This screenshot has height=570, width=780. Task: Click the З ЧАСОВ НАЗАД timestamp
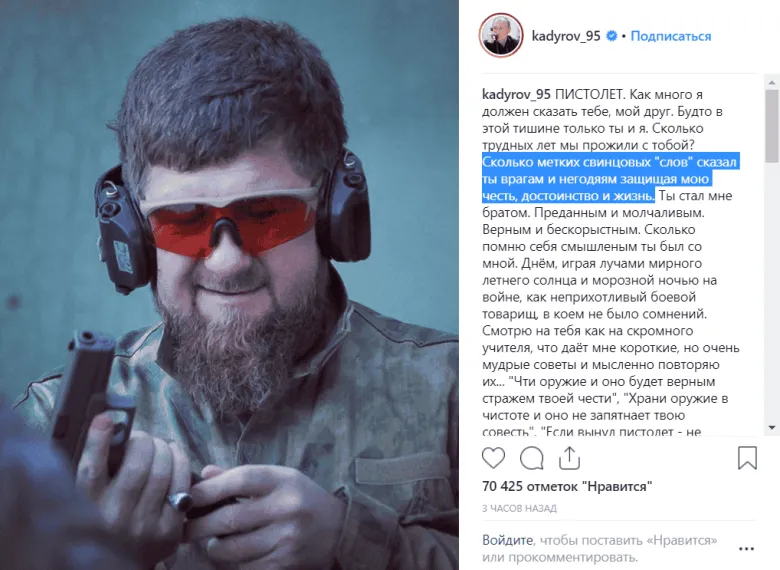pyautogui.click(x=519, y=508)
